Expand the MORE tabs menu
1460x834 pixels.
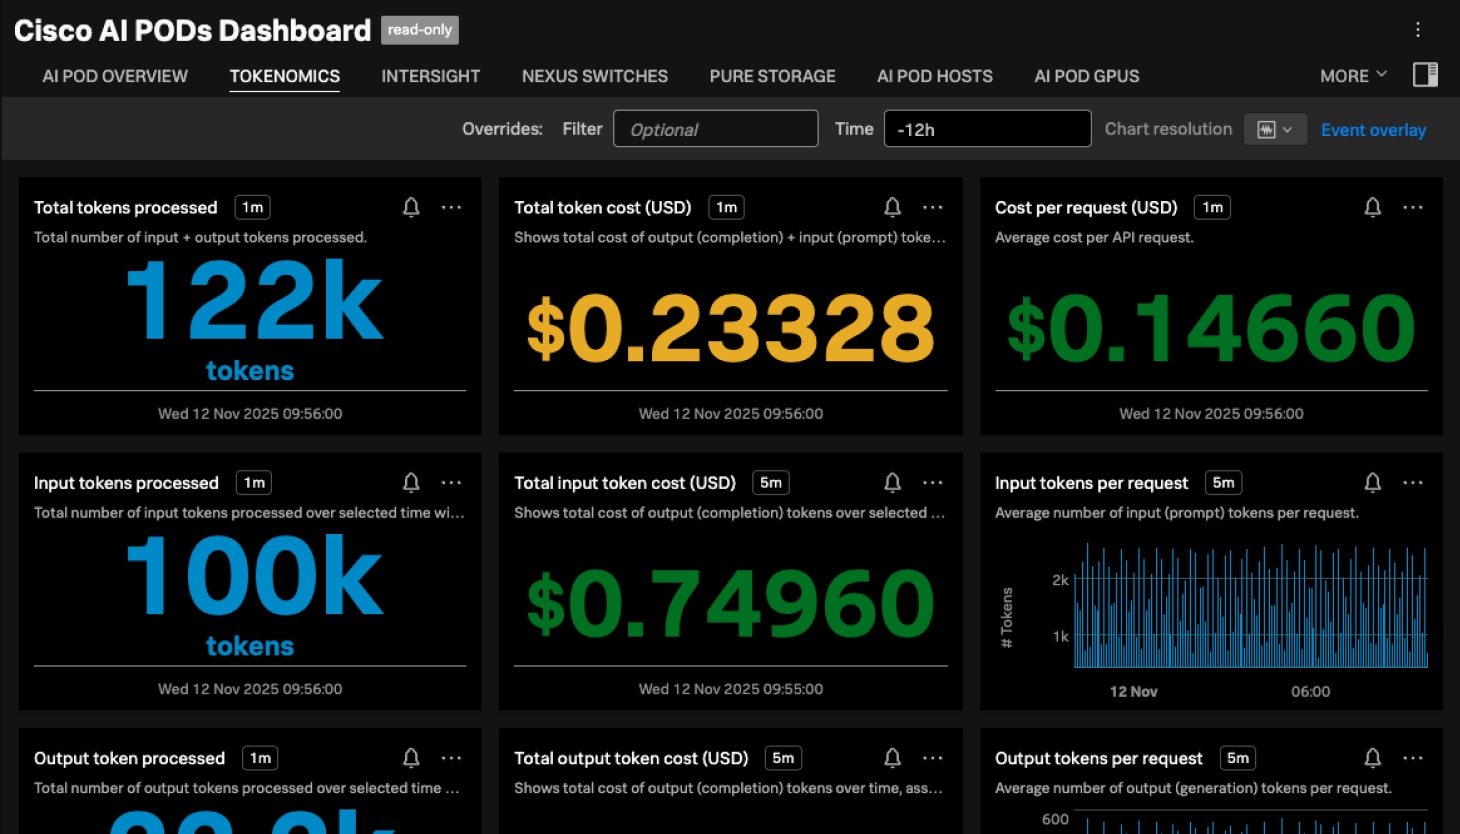(1353, 76)
